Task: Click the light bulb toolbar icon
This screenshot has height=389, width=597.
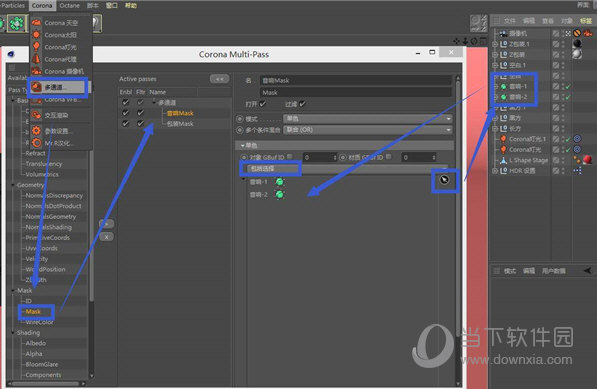Action: [97, 24]
